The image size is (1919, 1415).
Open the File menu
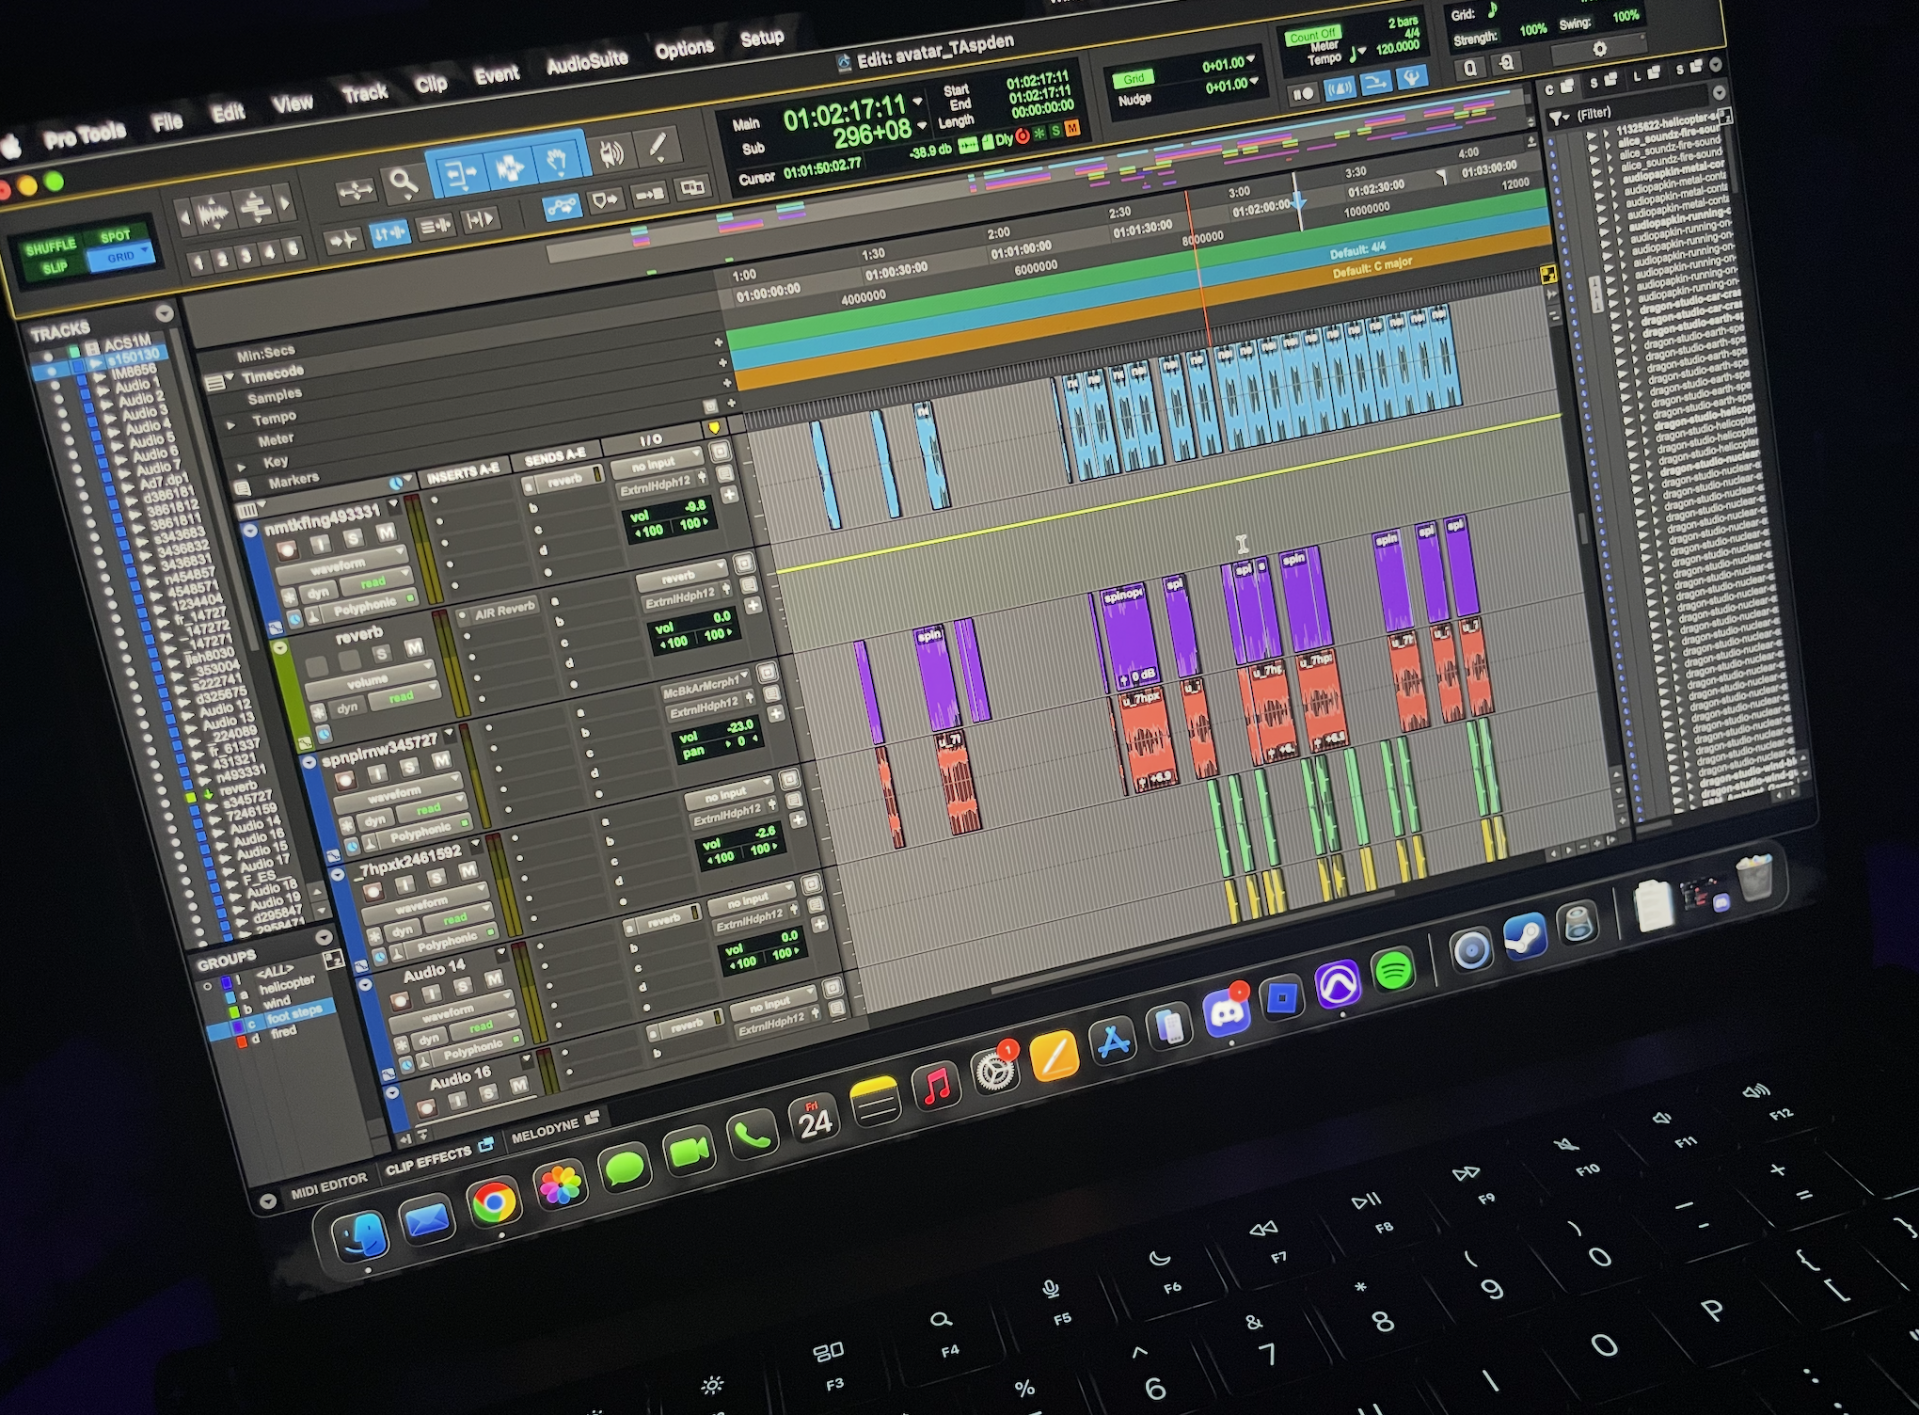(x=167, y=122)
